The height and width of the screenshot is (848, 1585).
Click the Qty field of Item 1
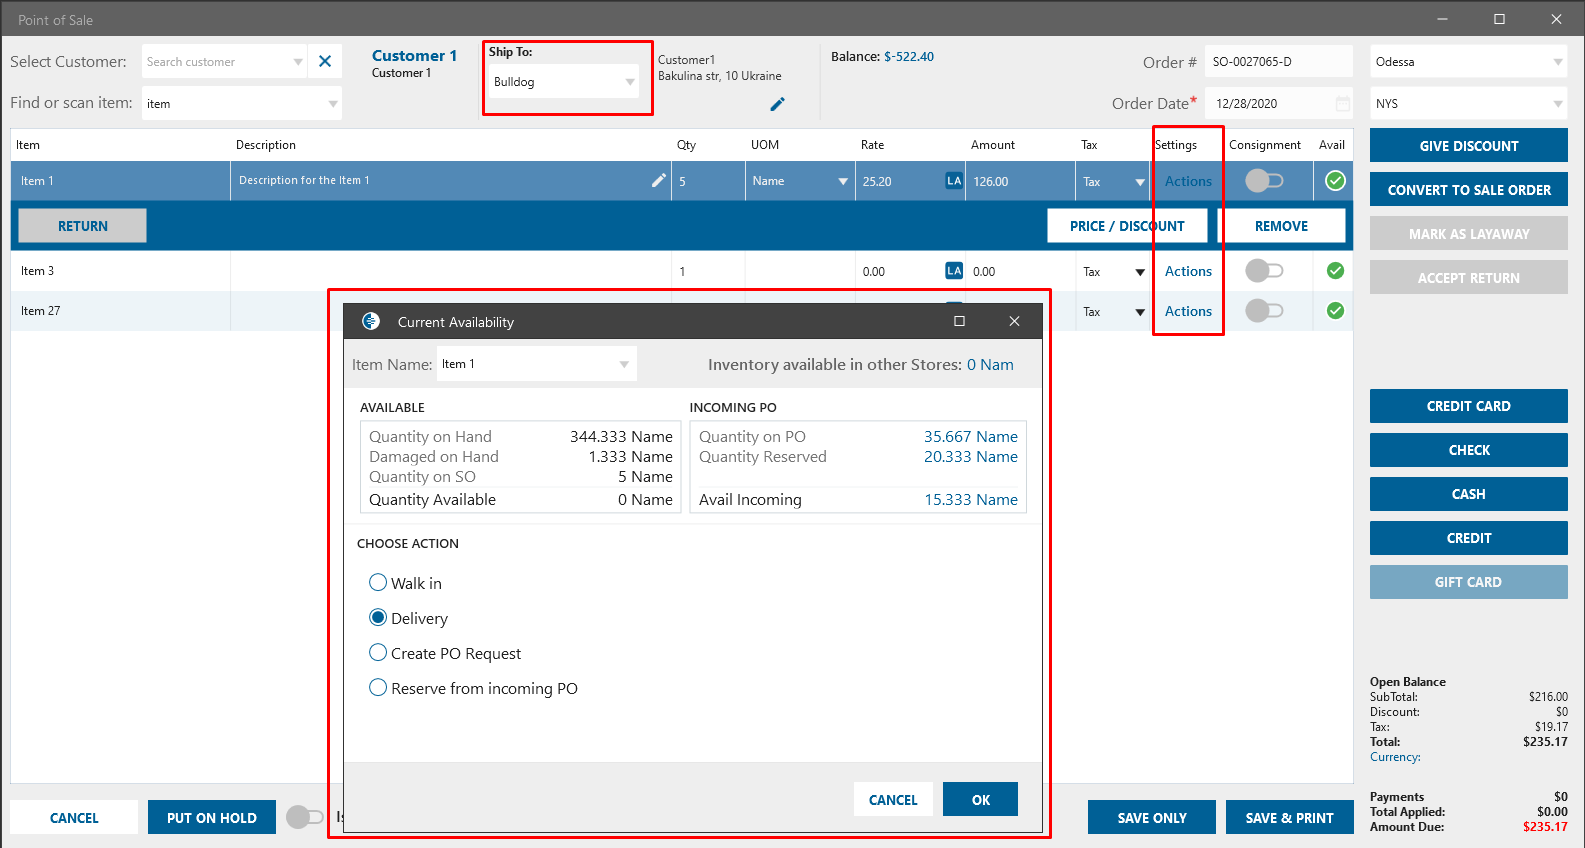click(x=708, y=181)
